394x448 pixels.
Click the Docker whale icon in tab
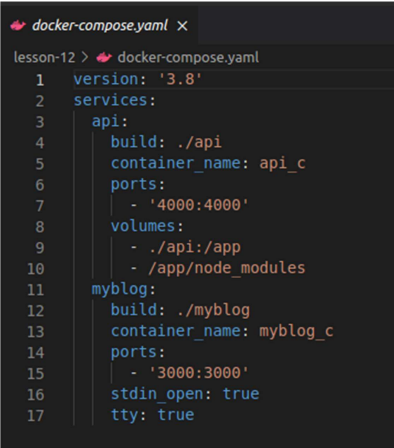[18, 26]
